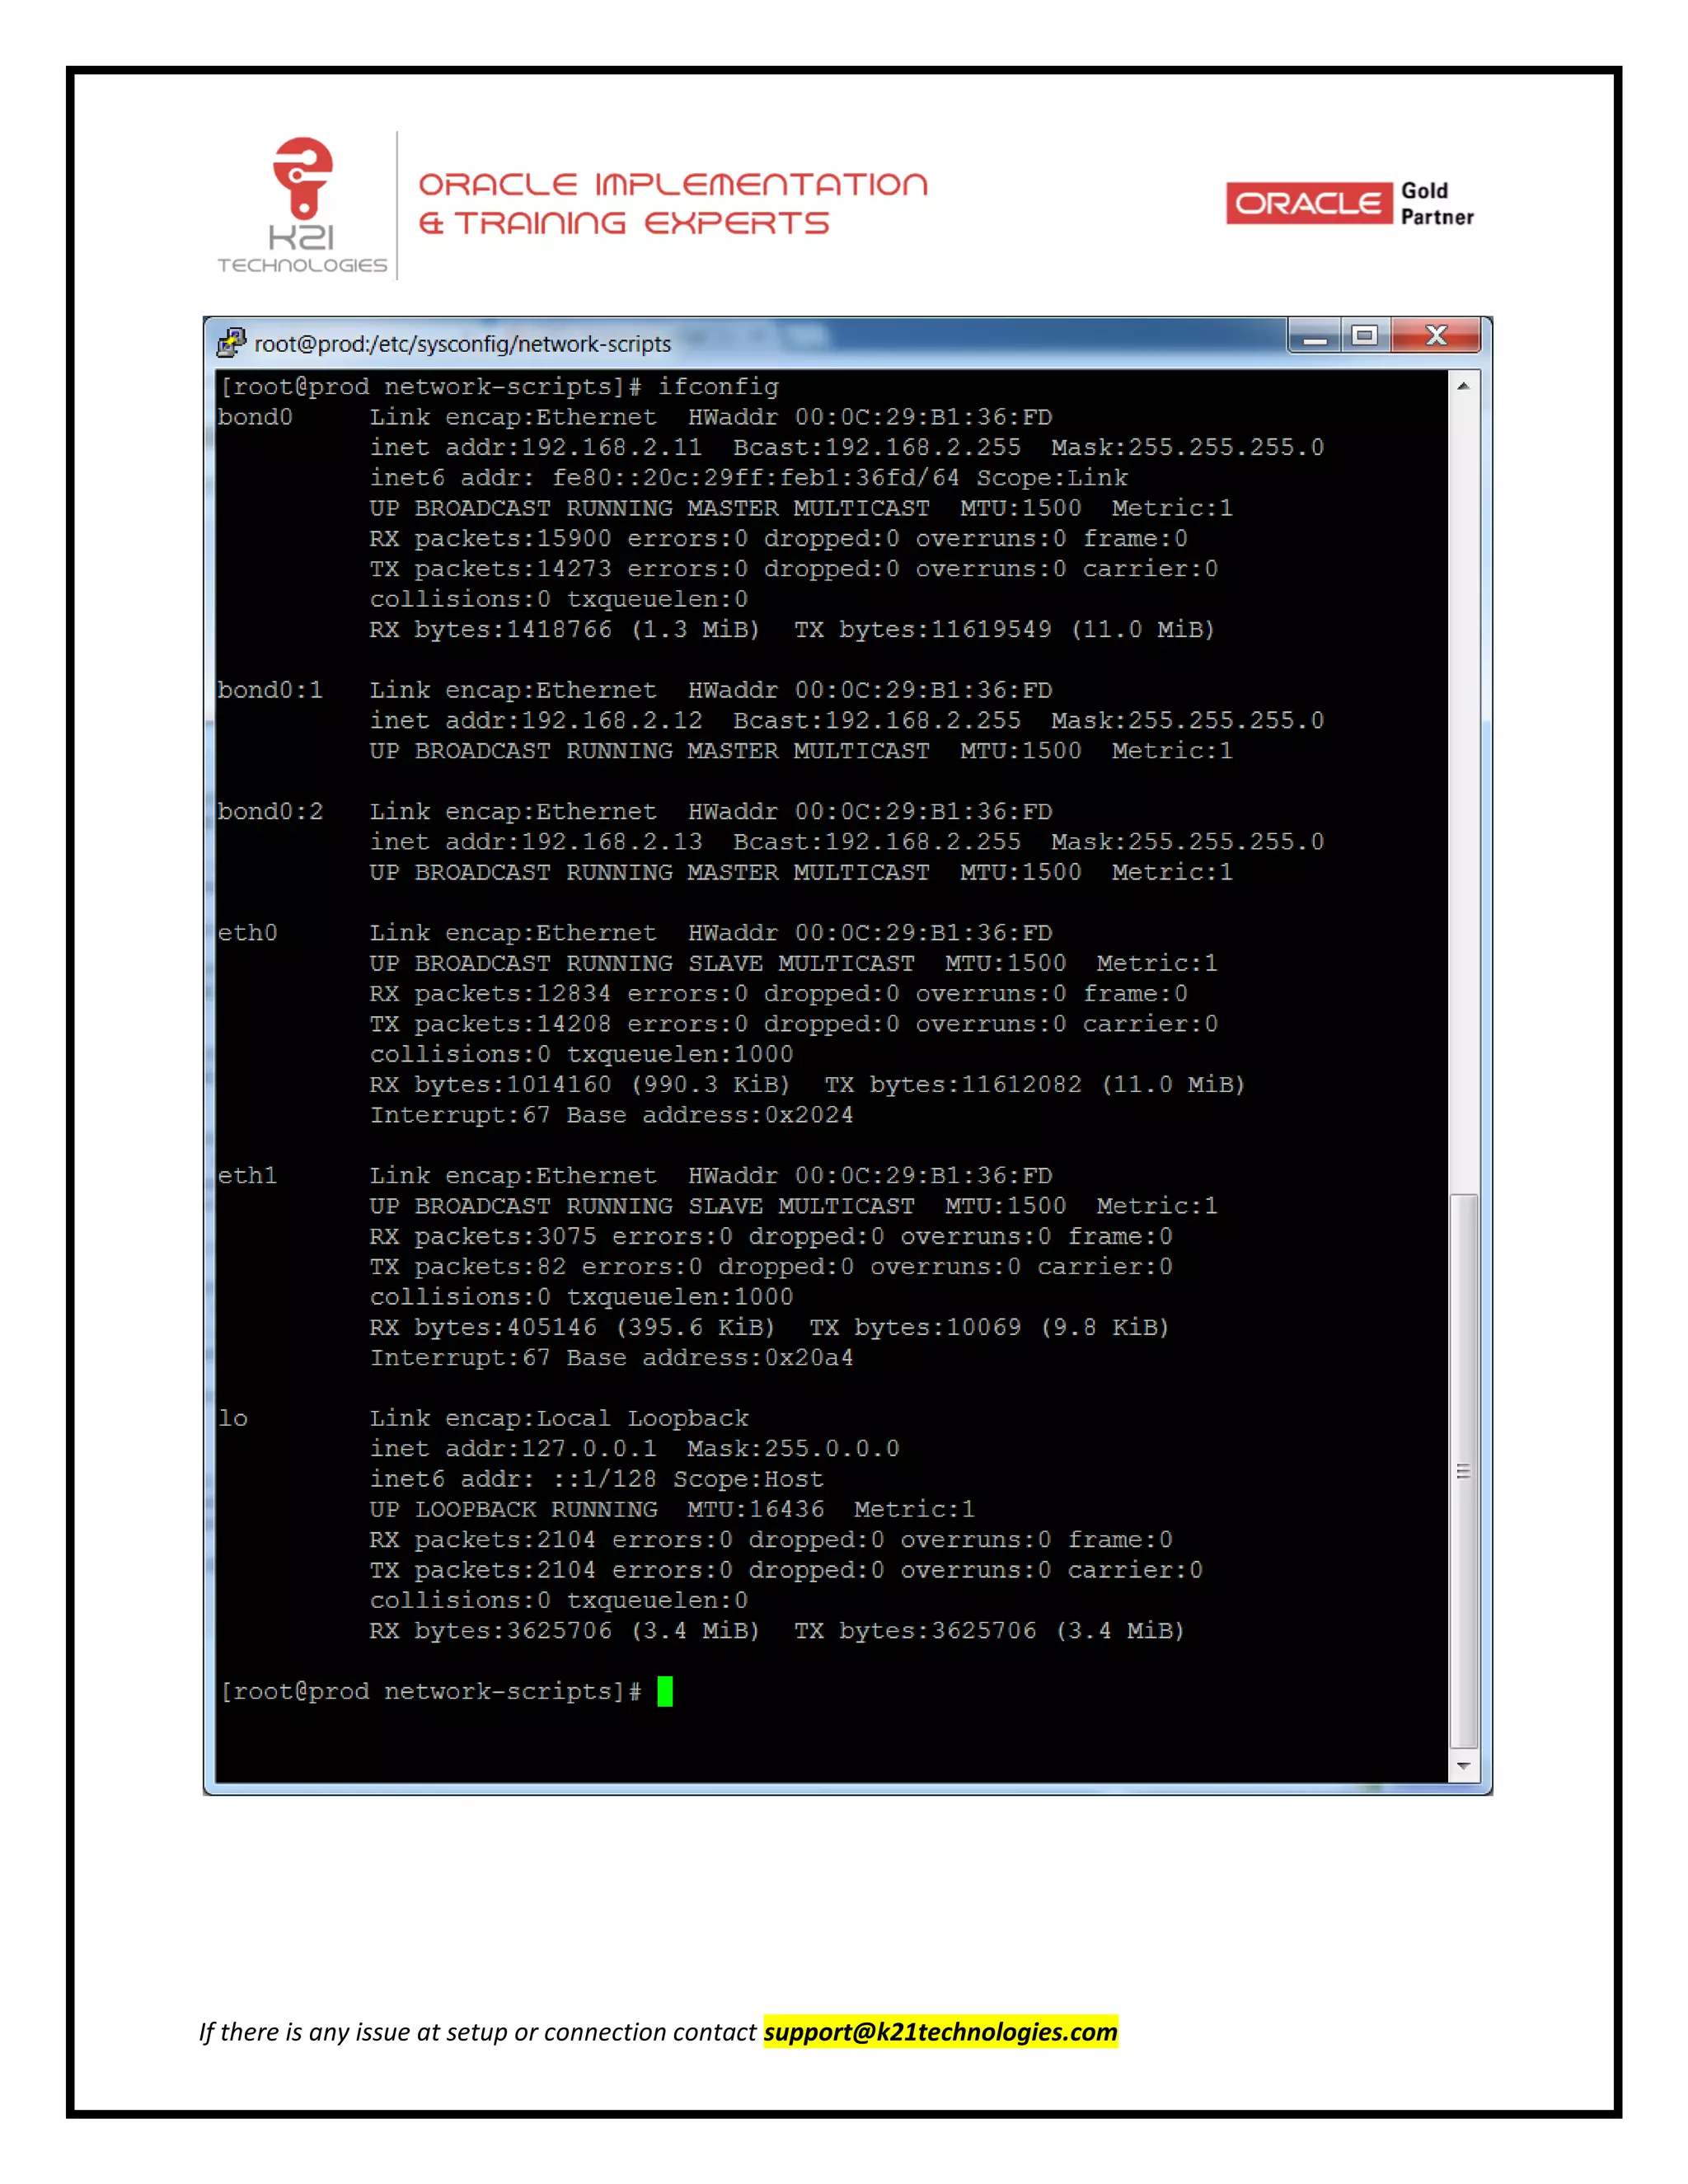Open the support@k21technologies.com email link
The height and width of the screenshot is (2184, 1688).
(x=940, y=2032)
